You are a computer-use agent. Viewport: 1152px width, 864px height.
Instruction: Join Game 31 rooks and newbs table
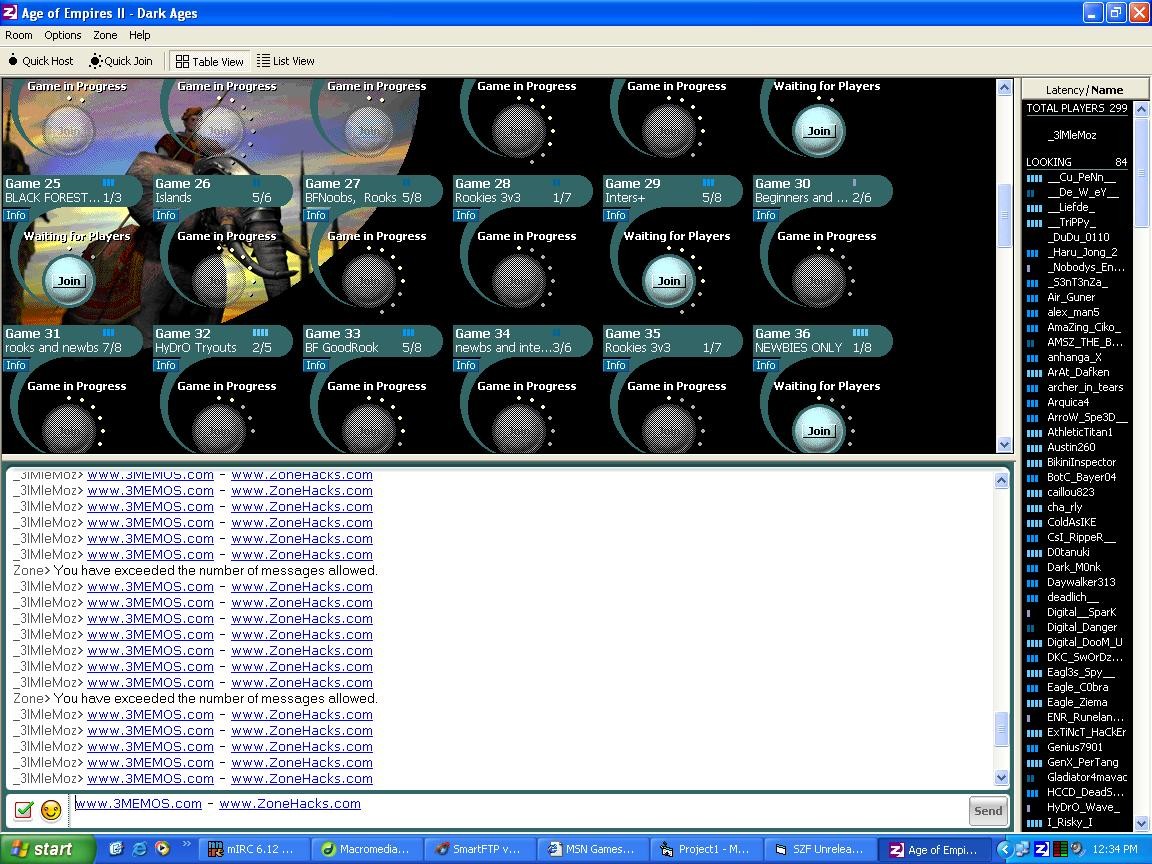point(68,281)
